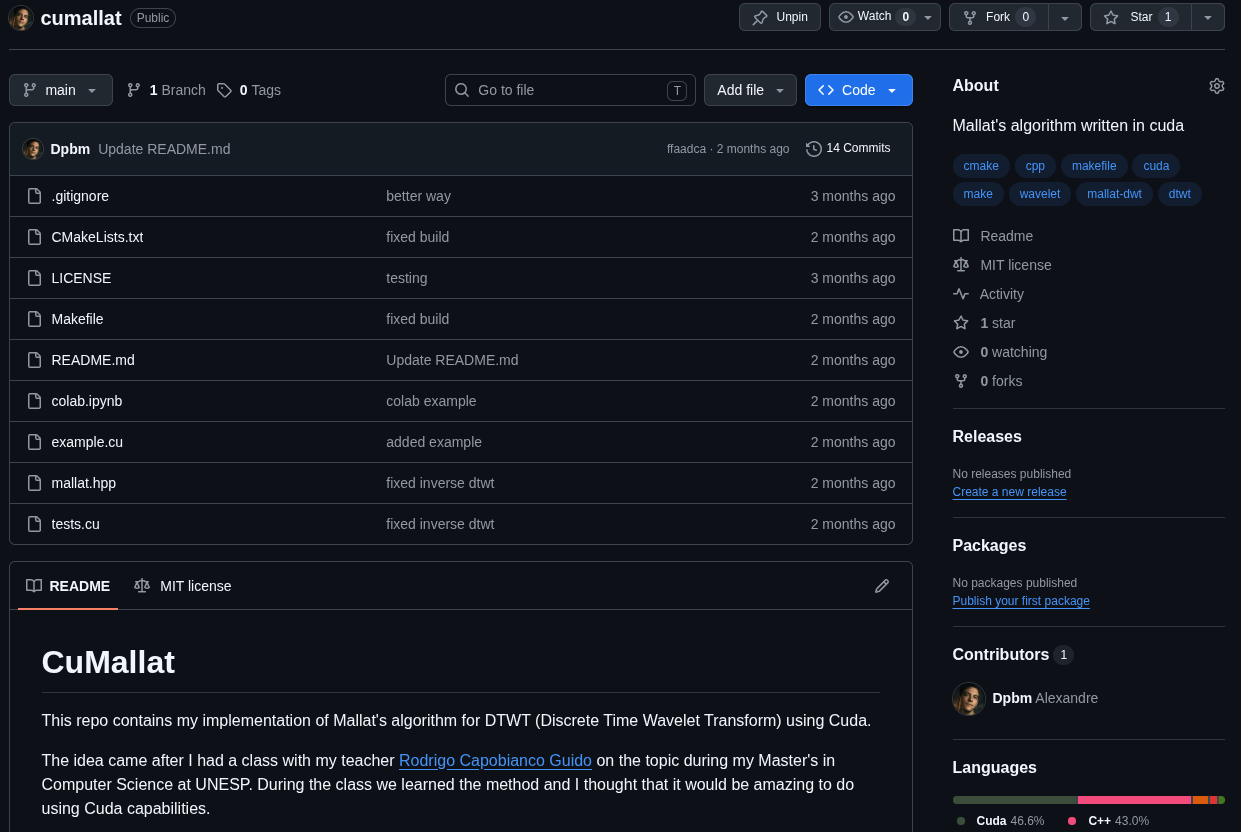
Task: Open the Add file dropdown
Action: 750,90
